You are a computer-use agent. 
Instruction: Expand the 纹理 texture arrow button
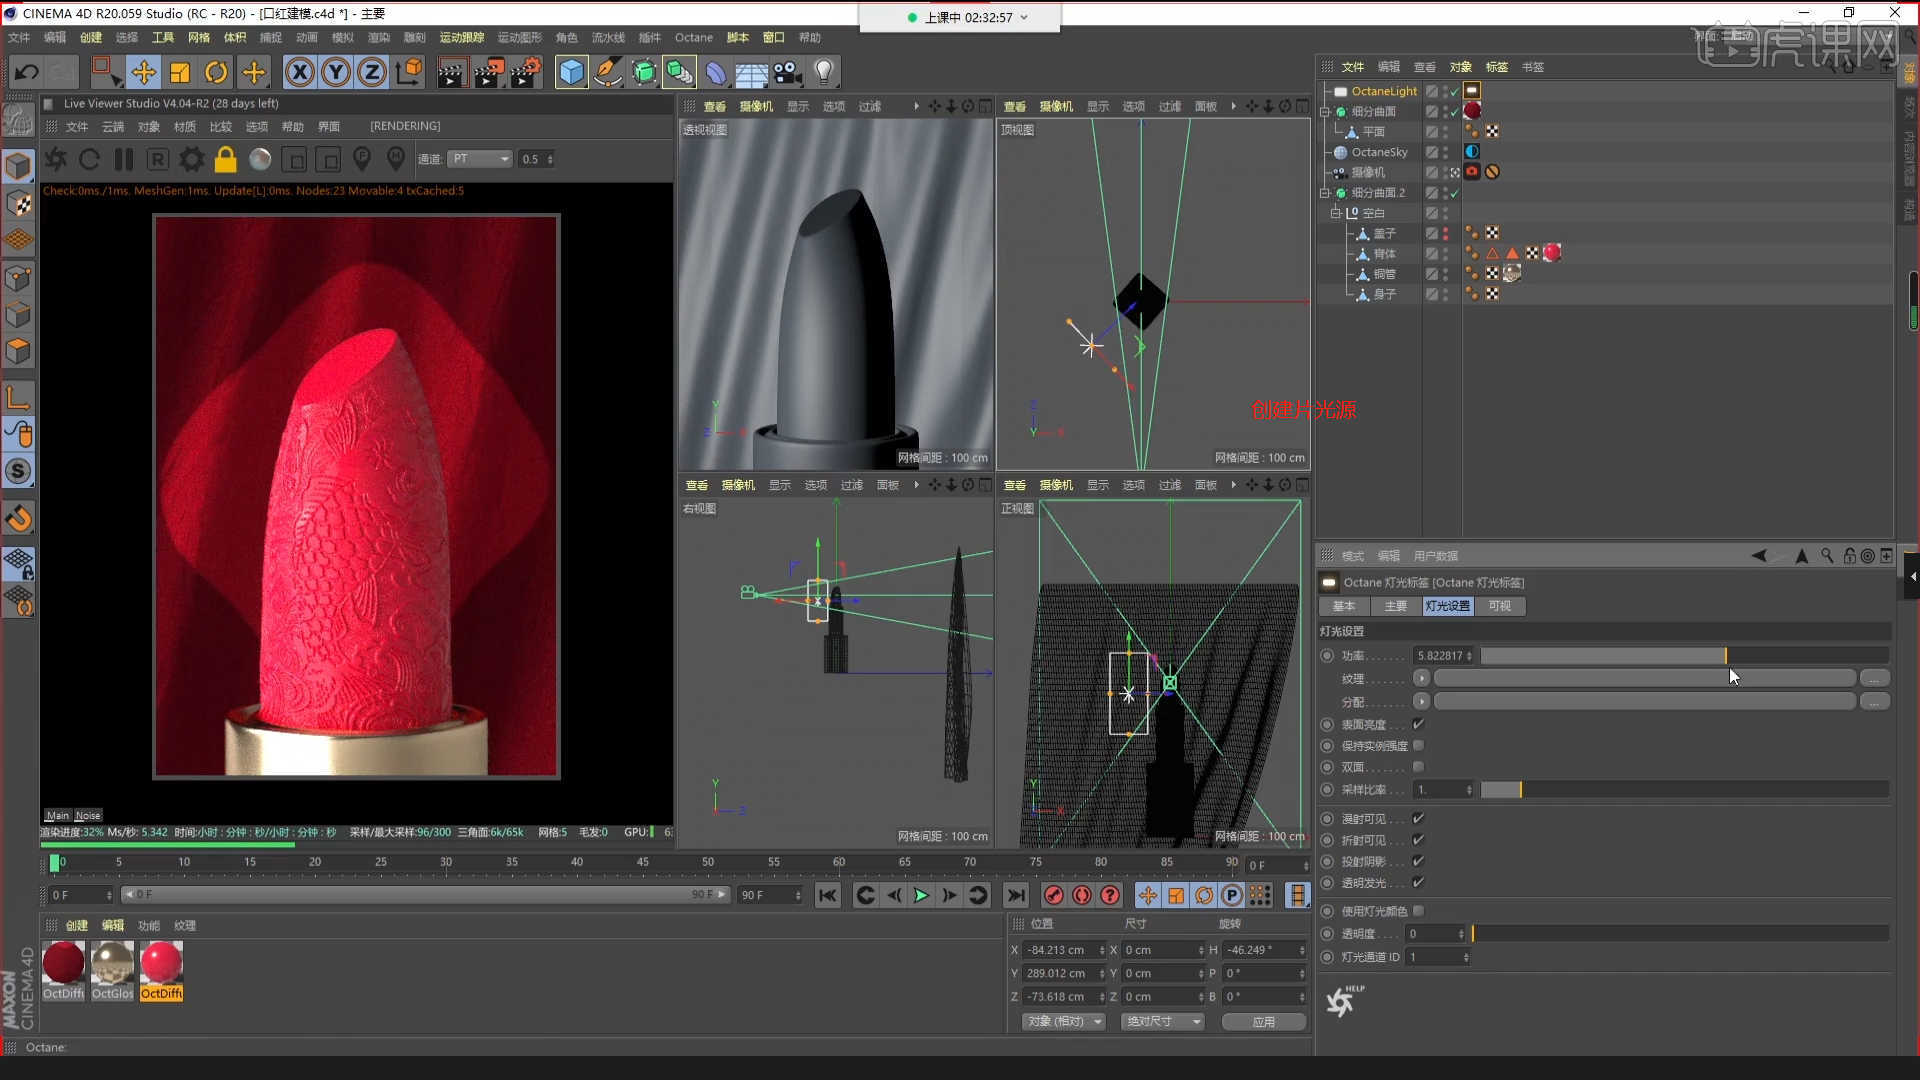[x=1421, y=678]
